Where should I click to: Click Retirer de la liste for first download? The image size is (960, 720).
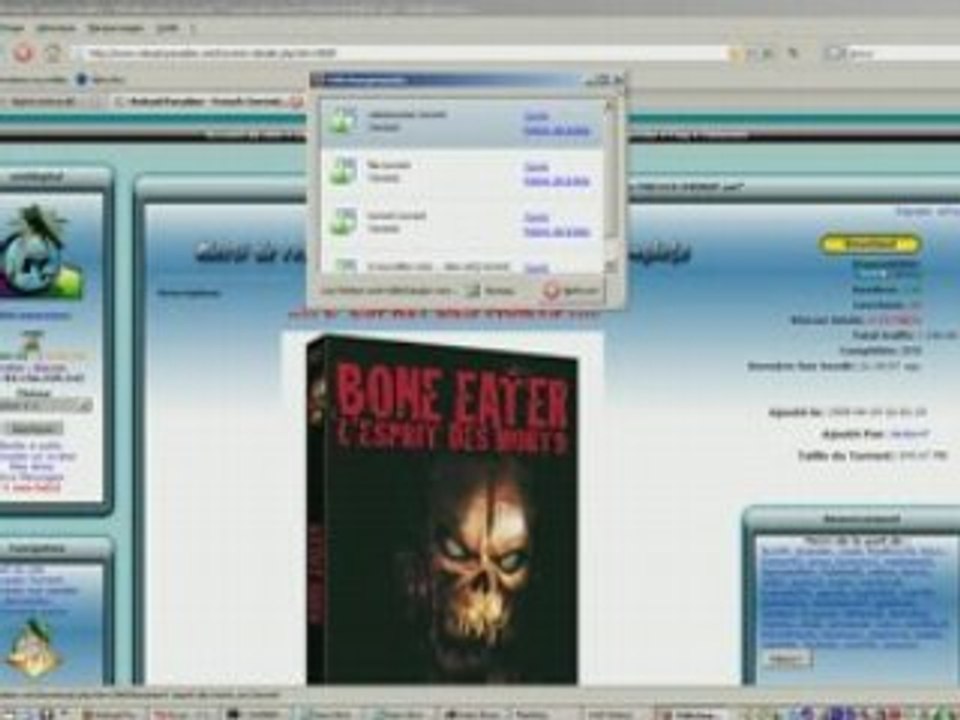tap(557, 130)
